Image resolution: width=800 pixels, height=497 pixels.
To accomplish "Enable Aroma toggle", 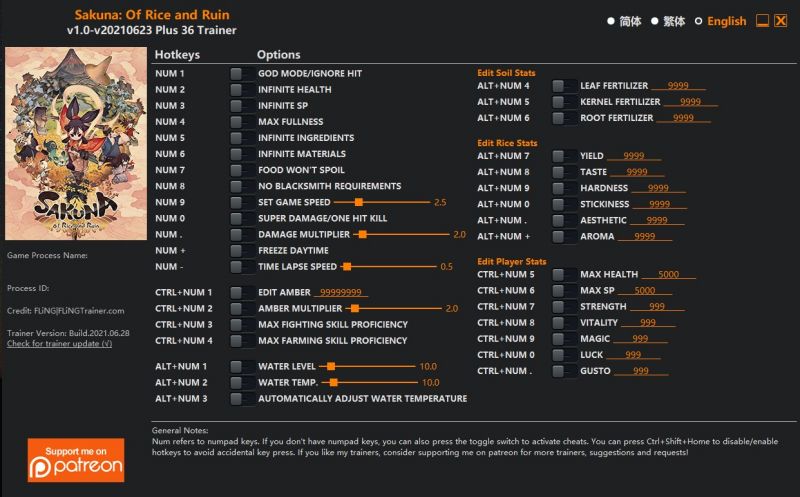I will [x=564, y=237].
